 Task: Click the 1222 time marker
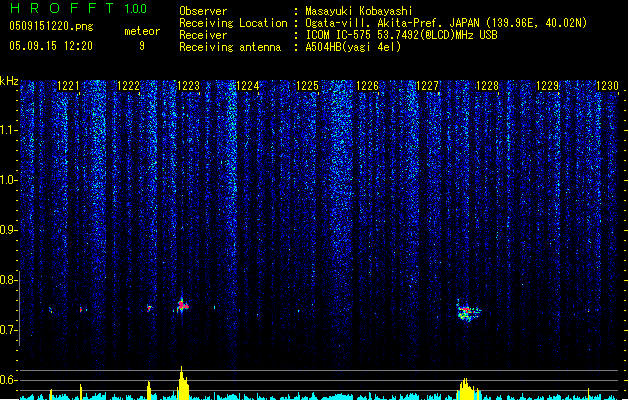point(128,85)
